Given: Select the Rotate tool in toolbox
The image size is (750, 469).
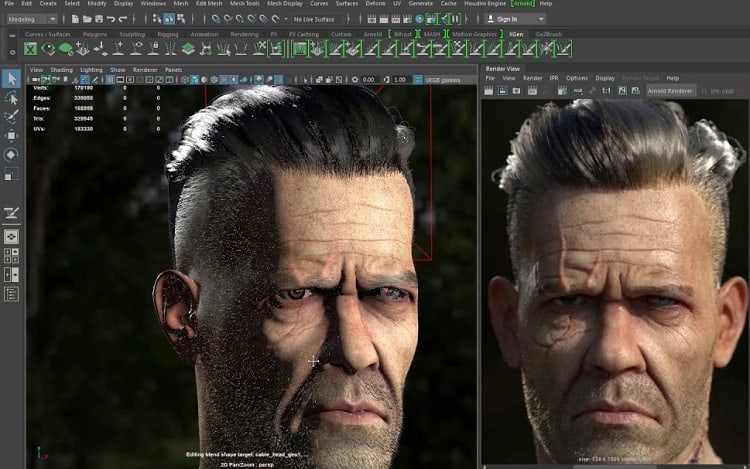Looking at the screenshot, I should [x=11, y=155].
